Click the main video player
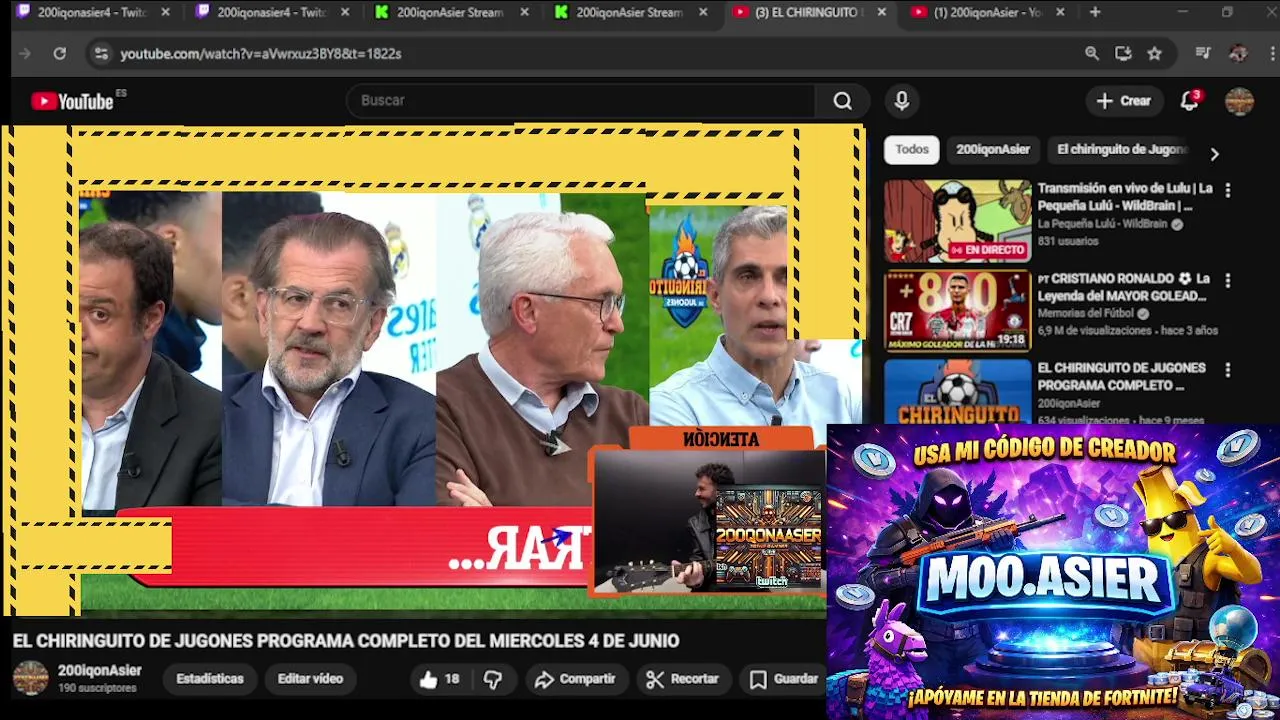This screenshot has width=1280, height=720. point(432,370)
